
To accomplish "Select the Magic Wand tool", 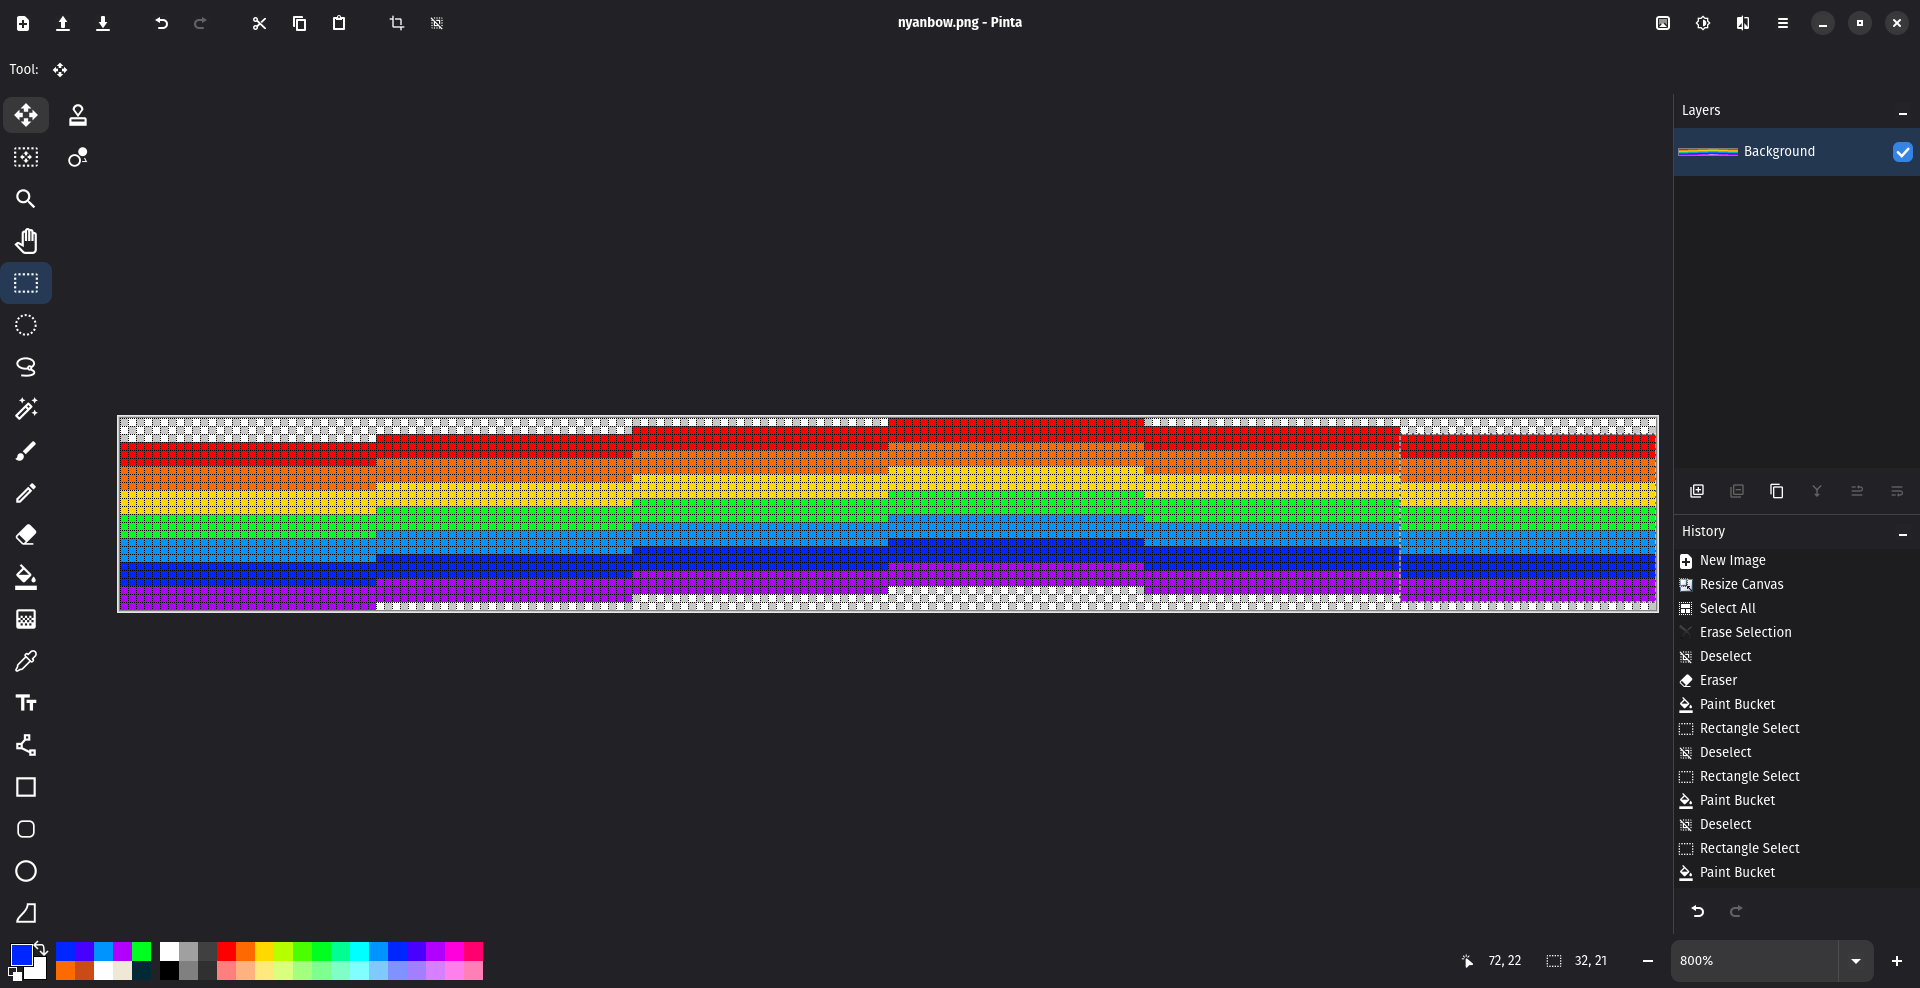I will tap(26, 409).
